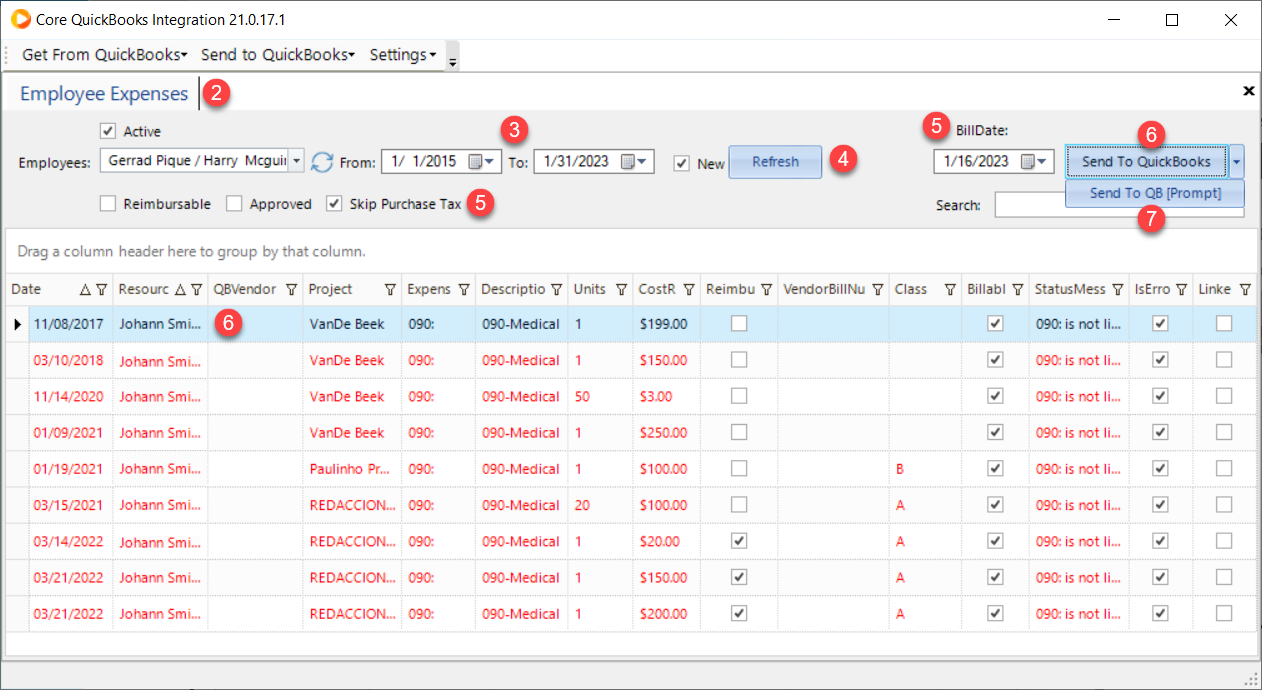Click the Core app logo in title bar
Screen dimensions: 1262x690
20,19
